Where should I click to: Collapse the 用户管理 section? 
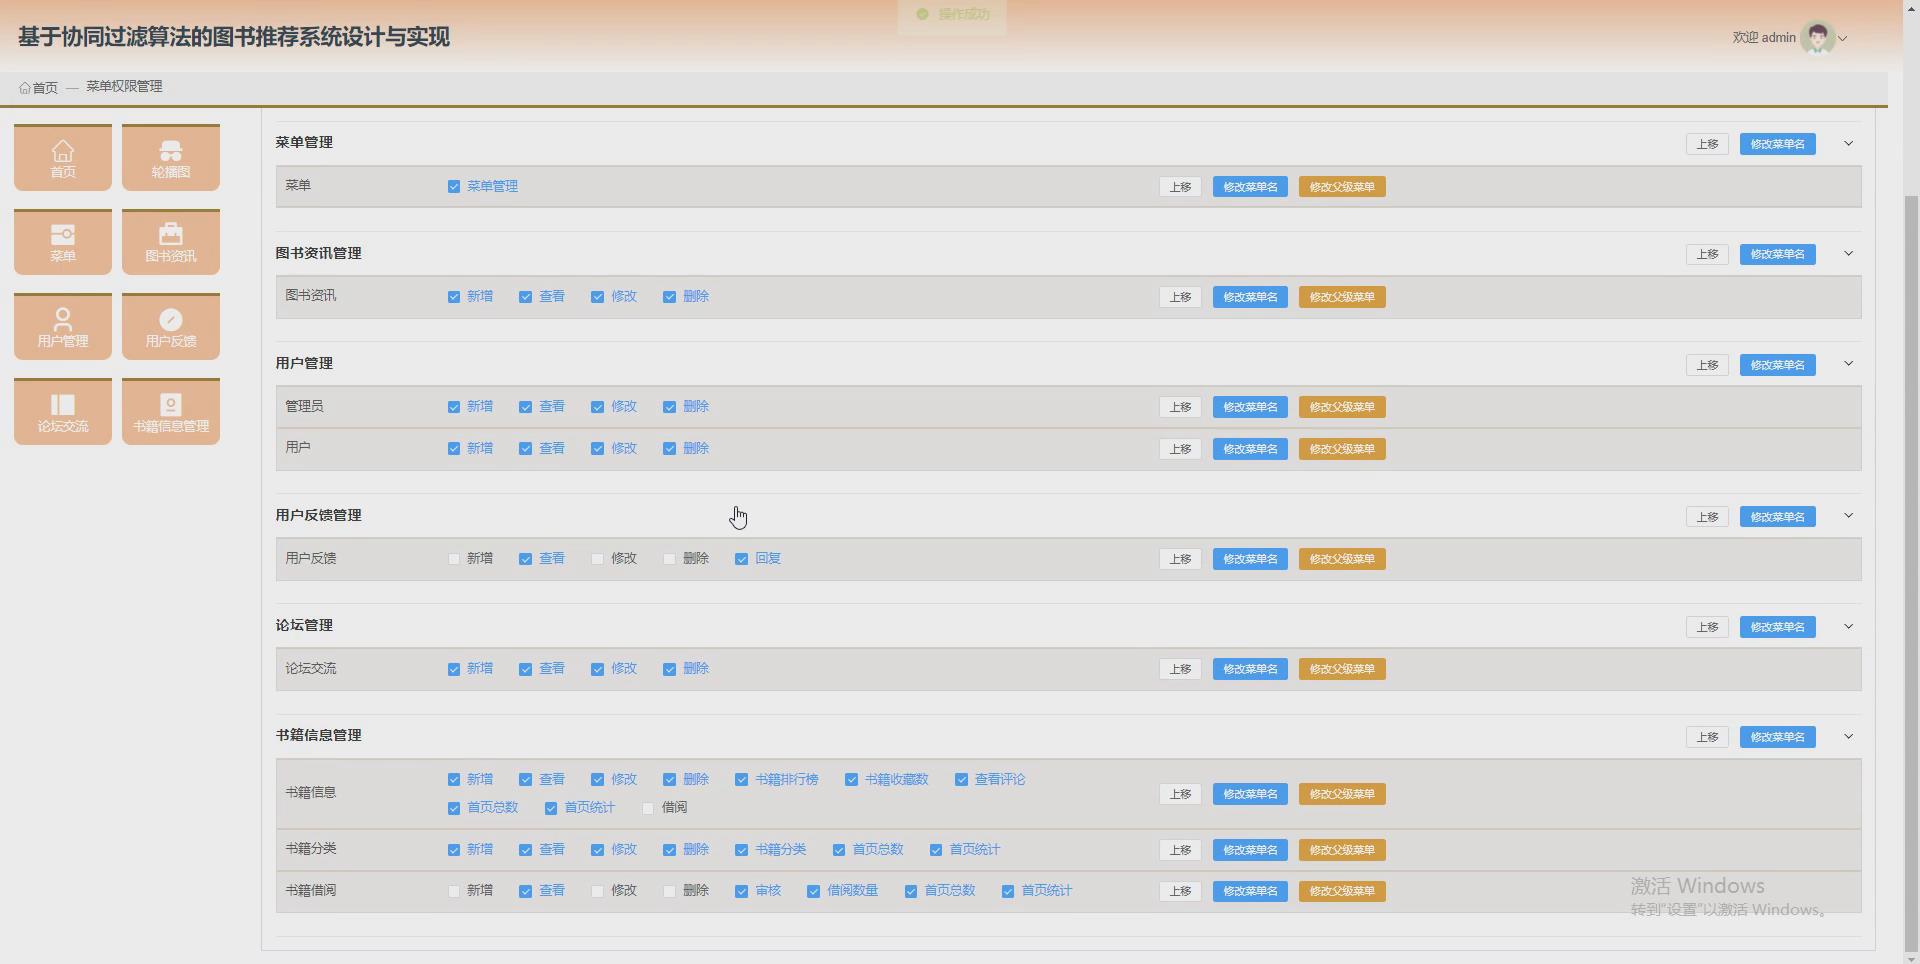click(1848, 363)
